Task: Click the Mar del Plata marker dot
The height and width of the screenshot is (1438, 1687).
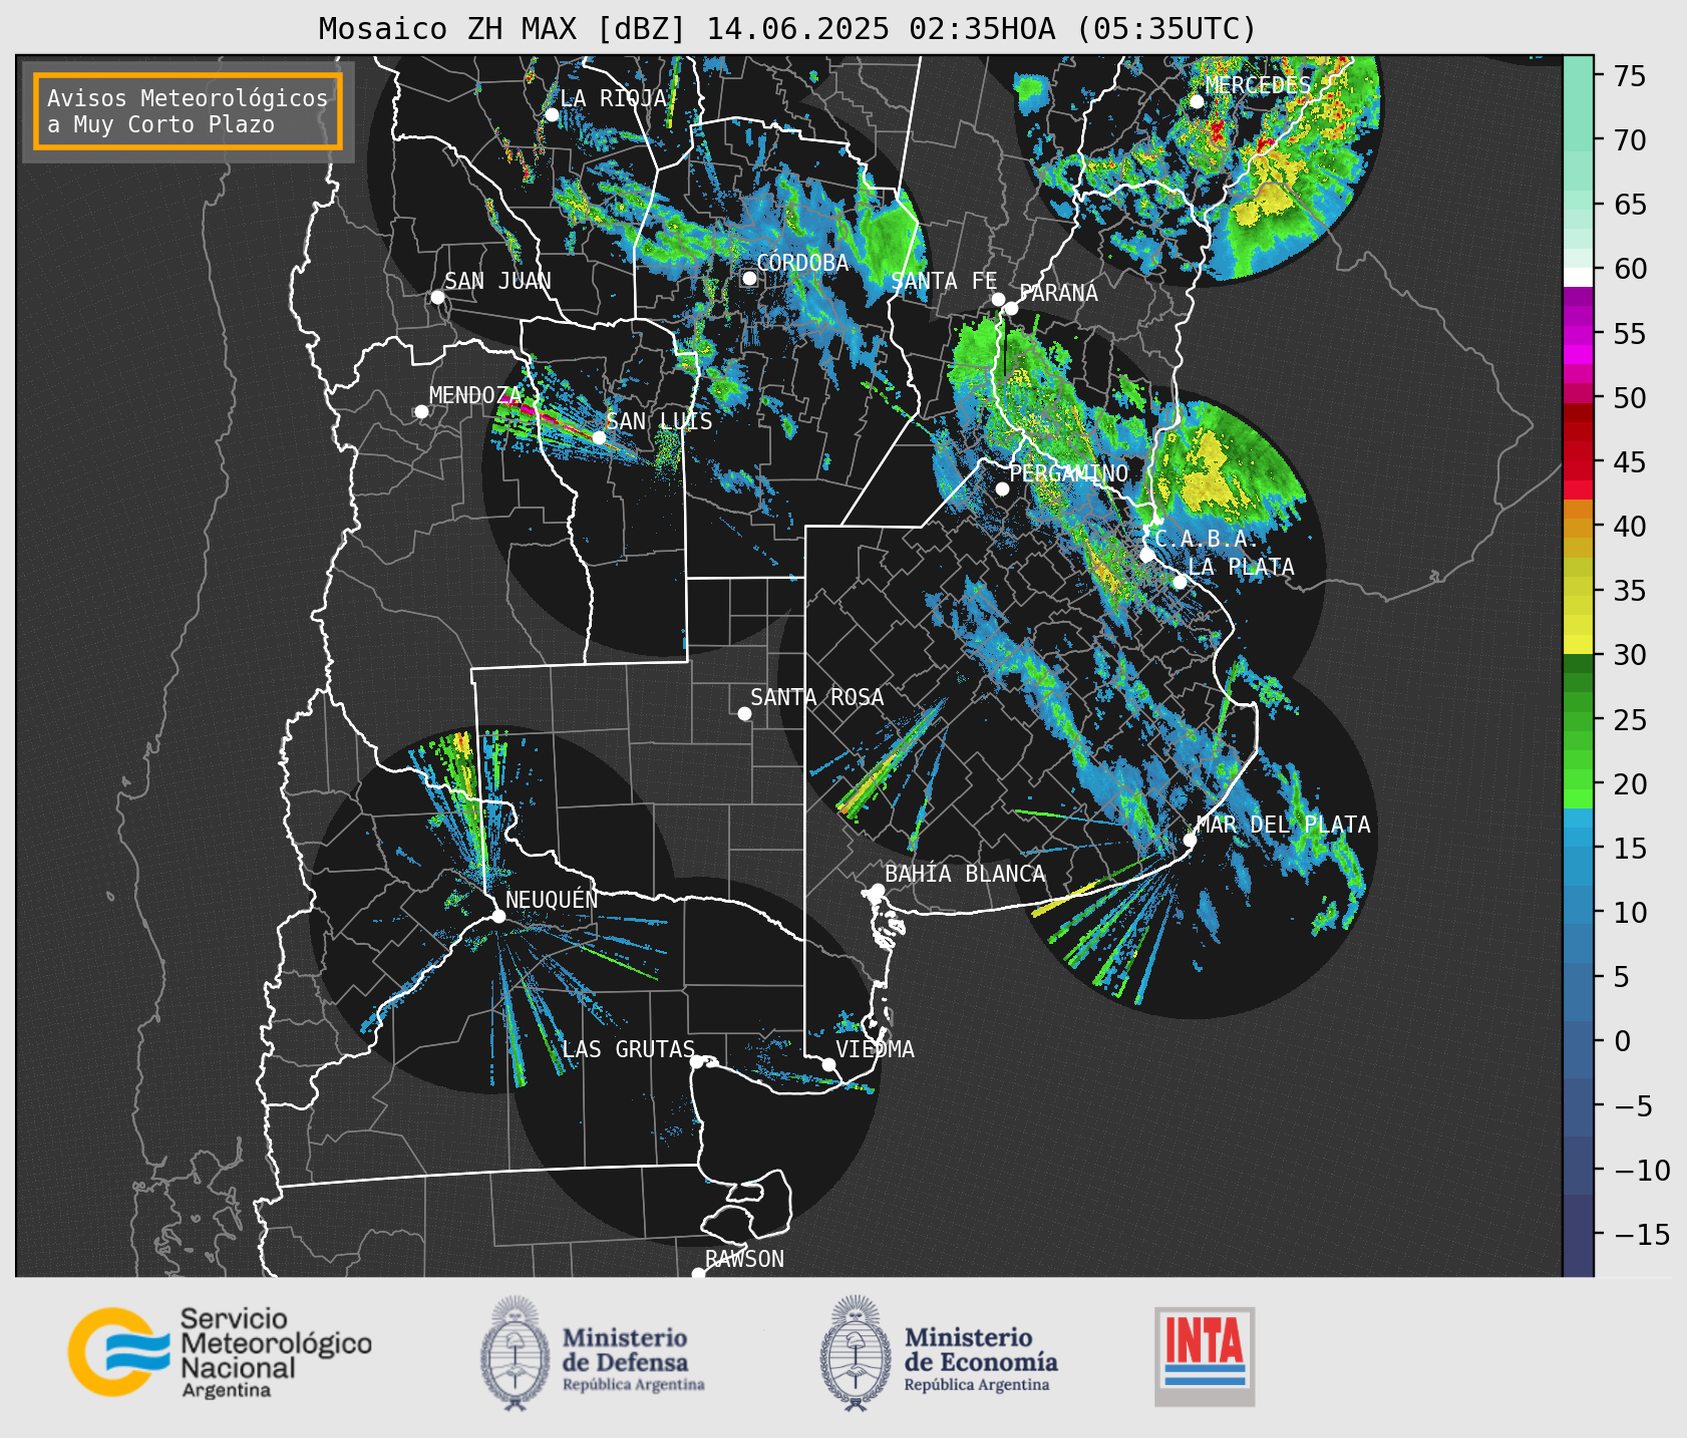Action: click(1190, 840)
